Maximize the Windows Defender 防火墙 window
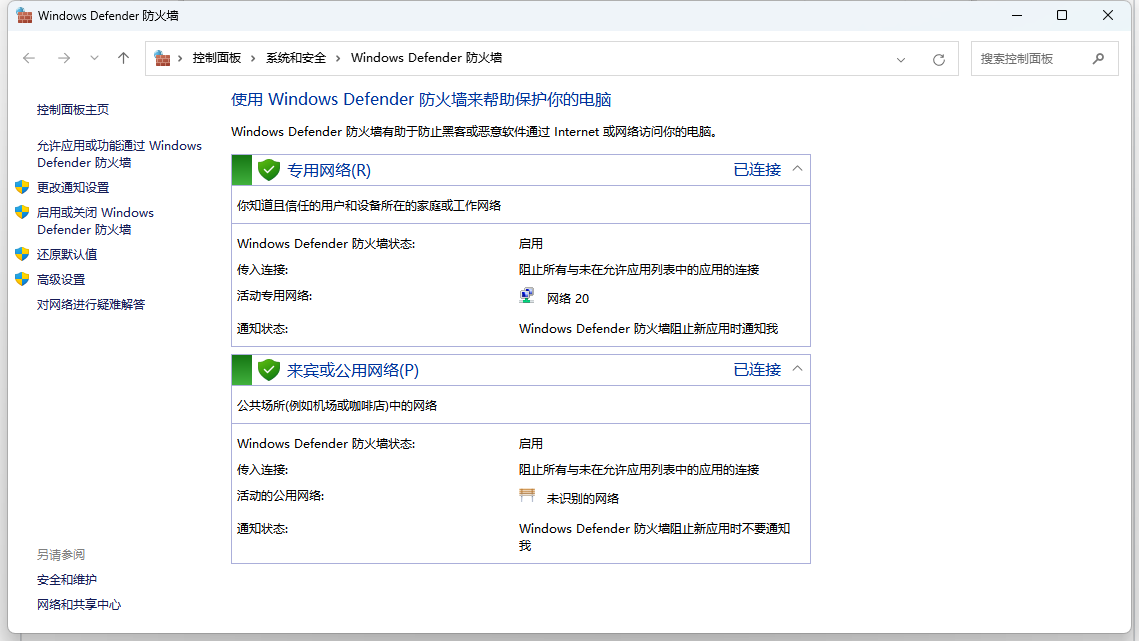 (1062, 15)
